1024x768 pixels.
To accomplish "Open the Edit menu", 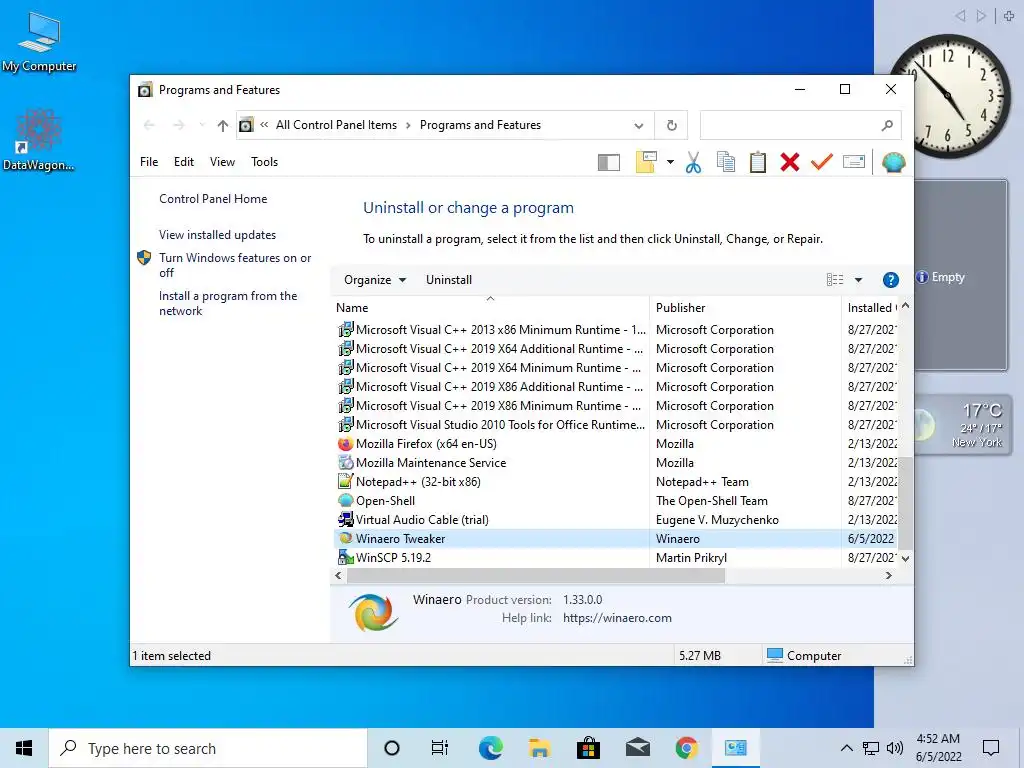I will pyautogui.click(x=184, y=162).
